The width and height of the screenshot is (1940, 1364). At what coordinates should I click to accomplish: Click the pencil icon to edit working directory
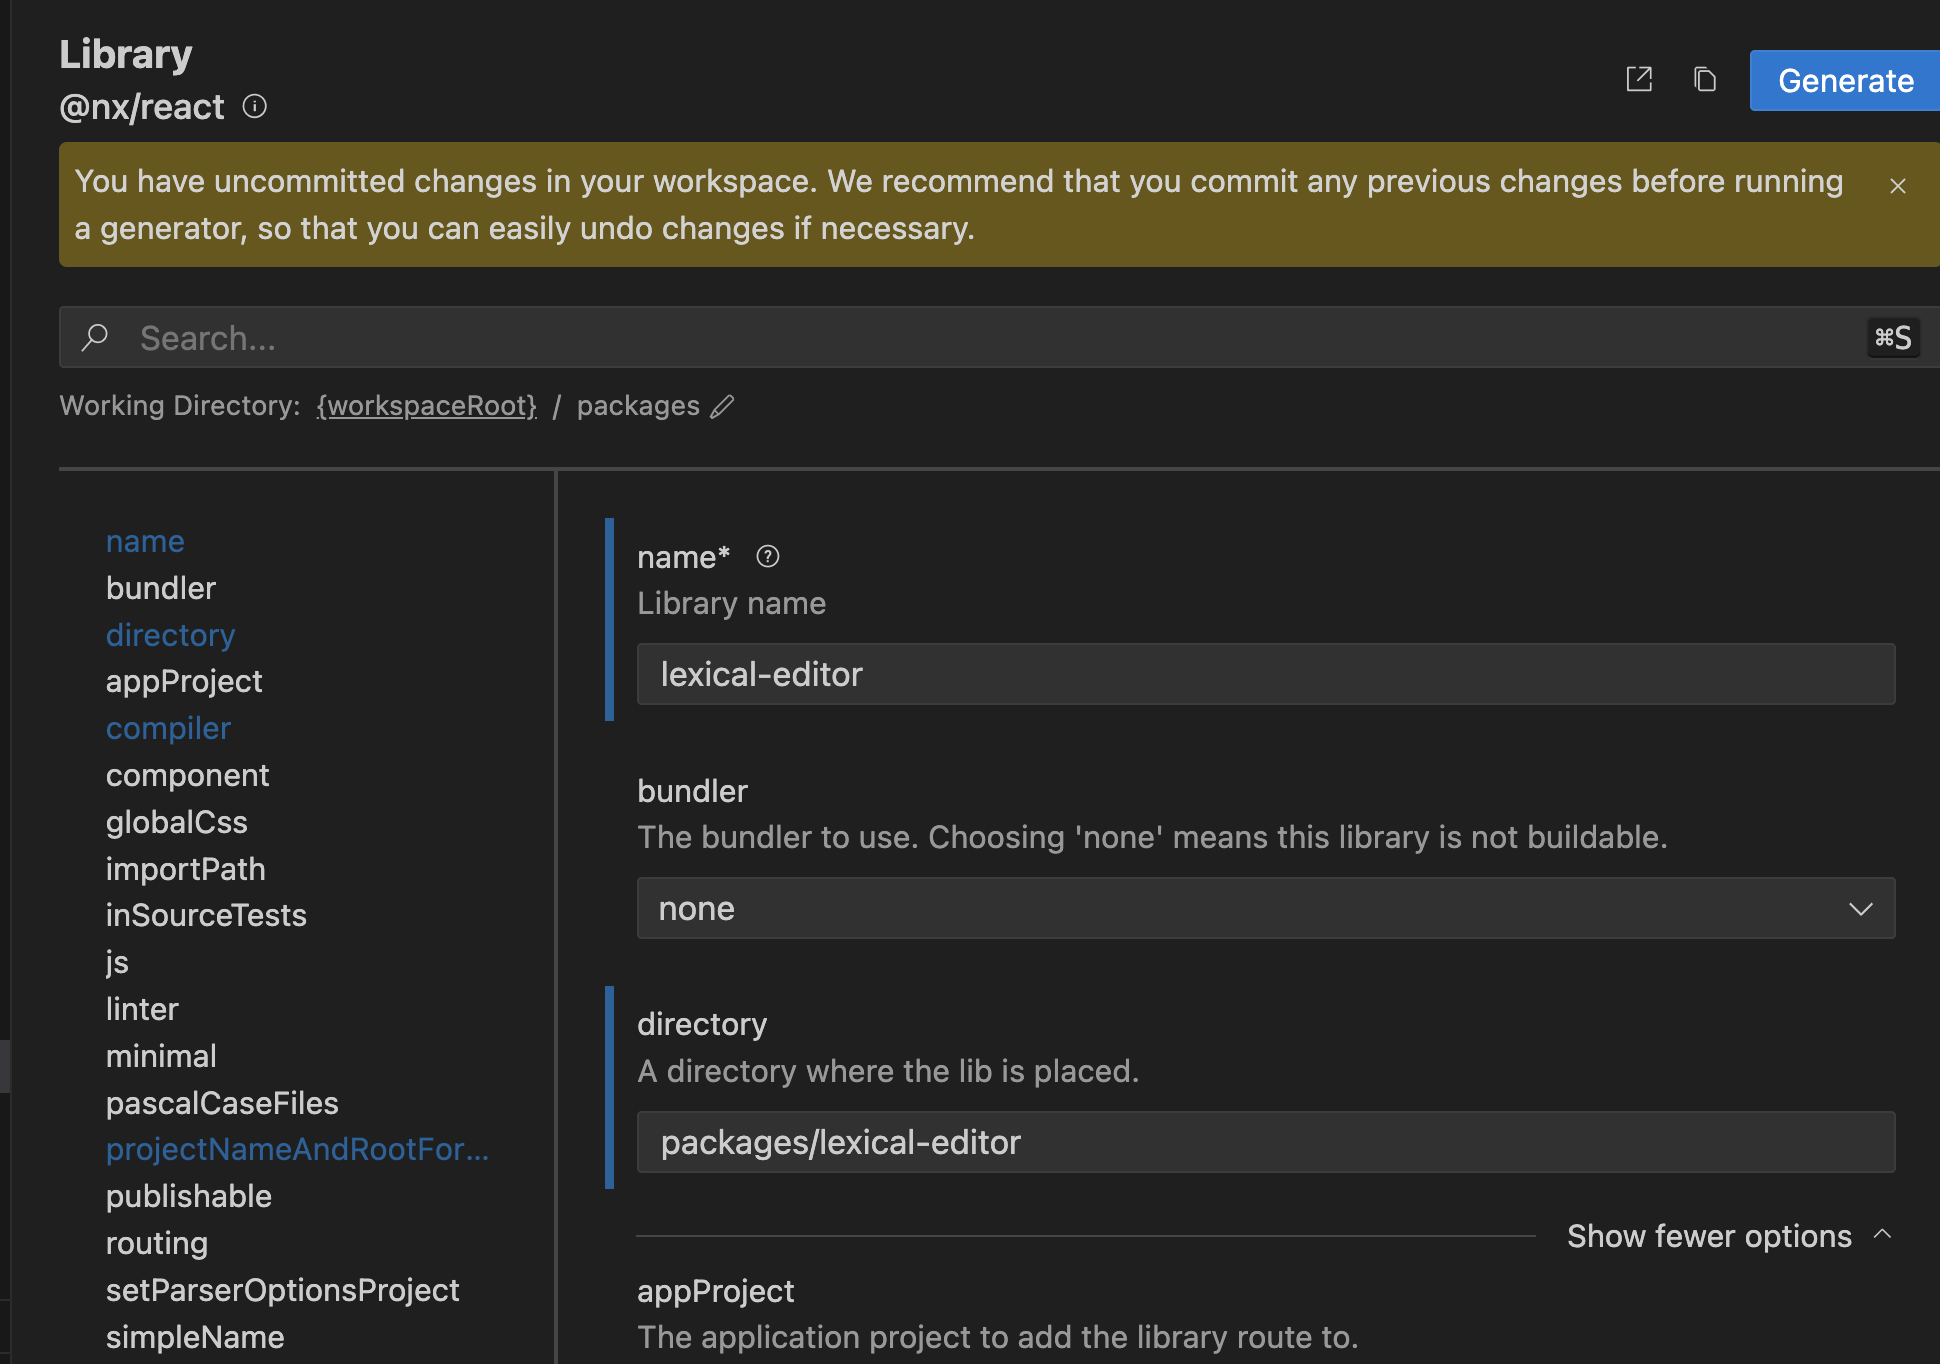click(722, 406)
